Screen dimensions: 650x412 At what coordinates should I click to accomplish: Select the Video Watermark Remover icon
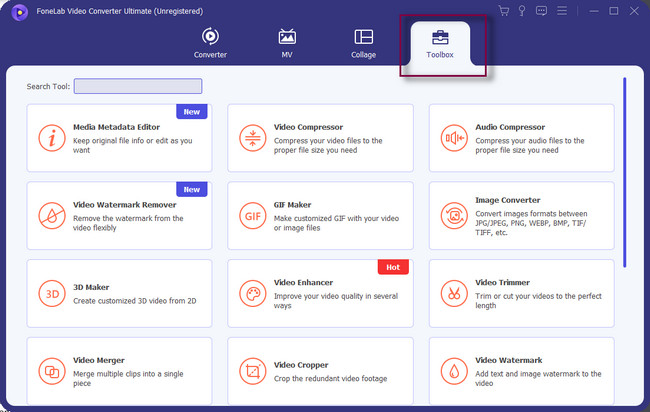51,216
